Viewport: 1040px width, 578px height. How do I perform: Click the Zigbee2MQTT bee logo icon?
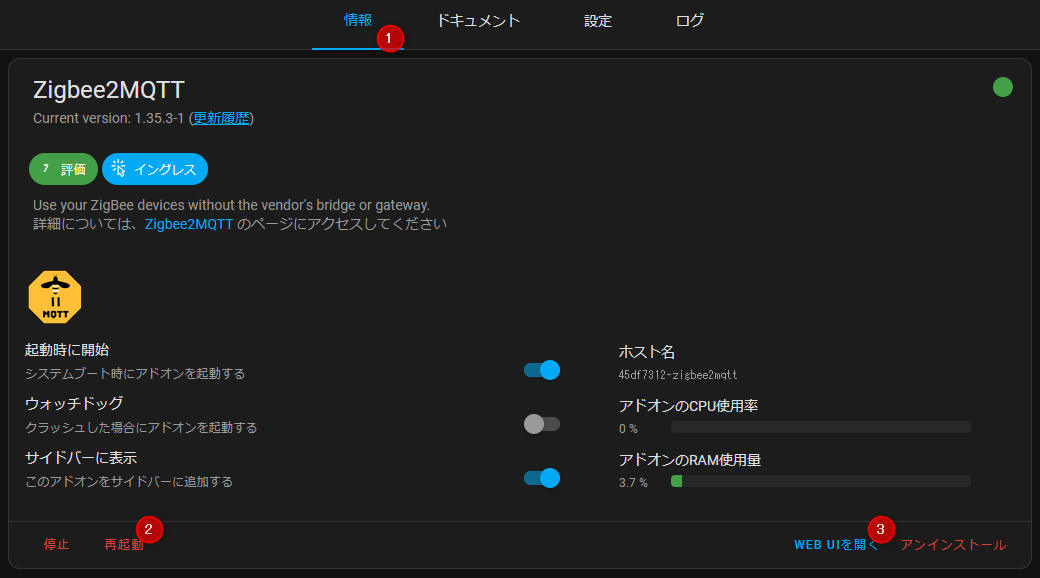[x=55, y=297]
